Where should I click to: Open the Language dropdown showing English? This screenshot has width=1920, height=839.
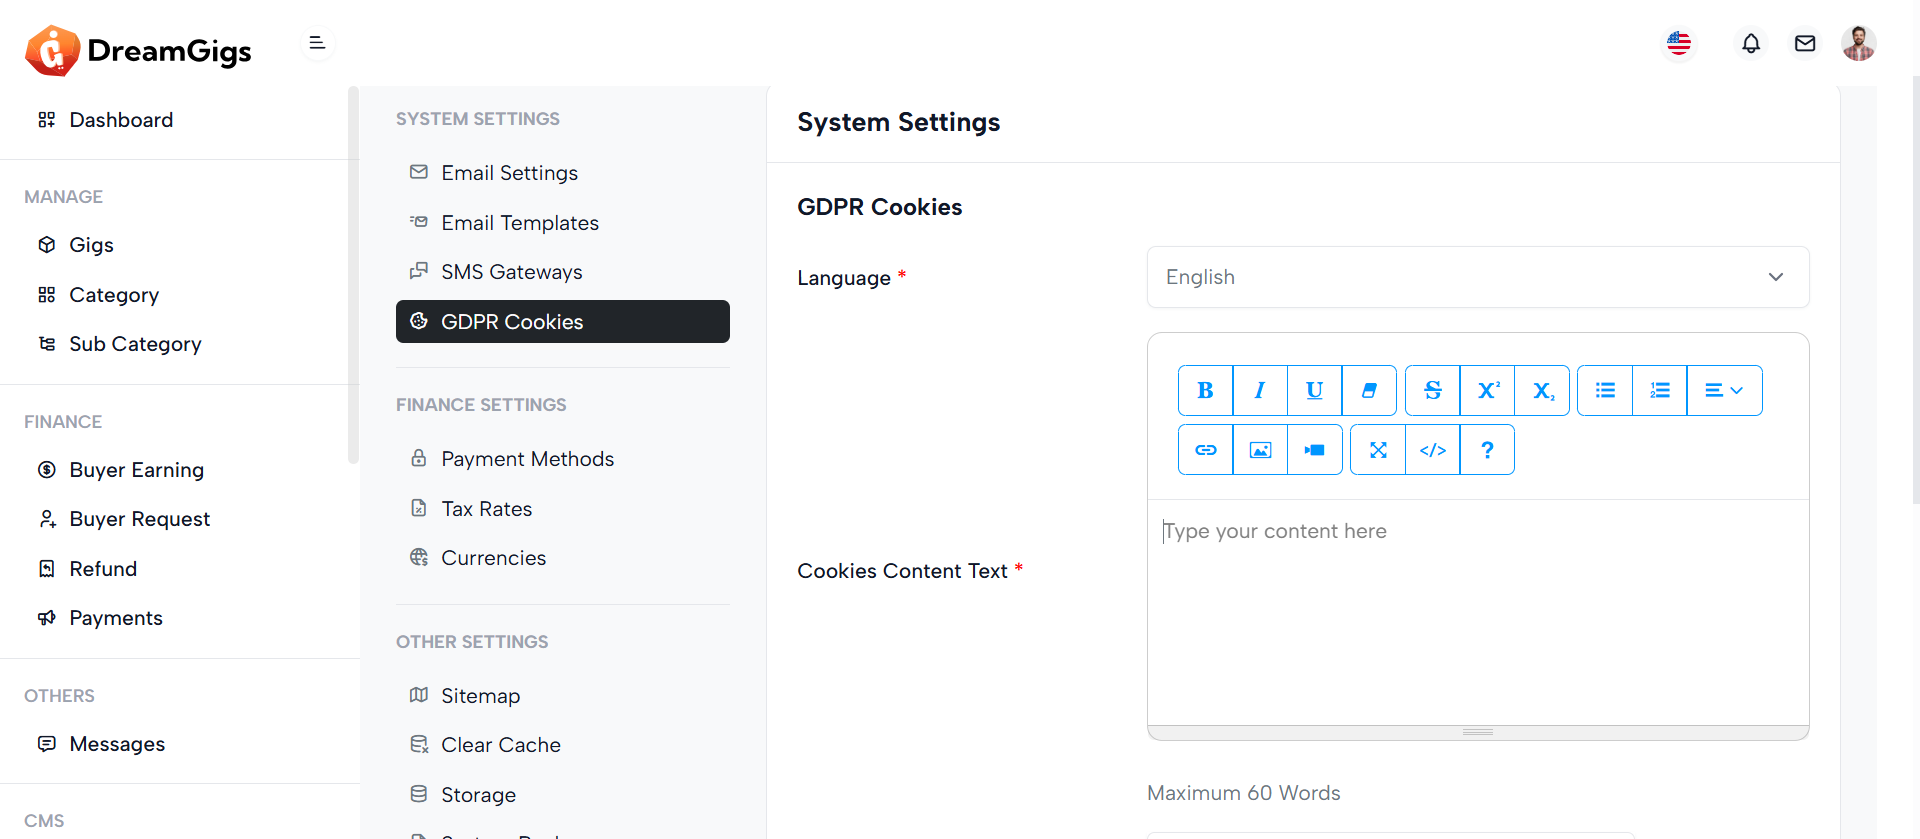[1477, 277]
